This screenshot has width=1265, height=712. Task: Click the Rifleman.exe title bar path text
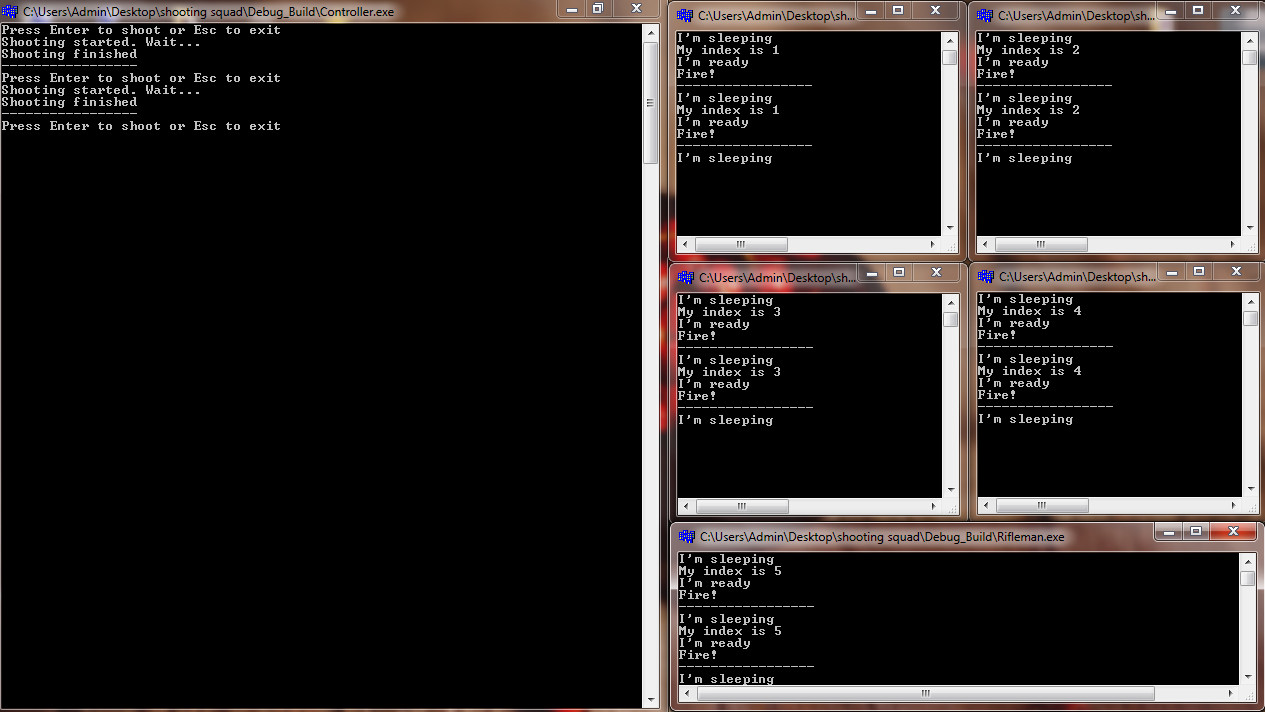click(x=882, y=537)
